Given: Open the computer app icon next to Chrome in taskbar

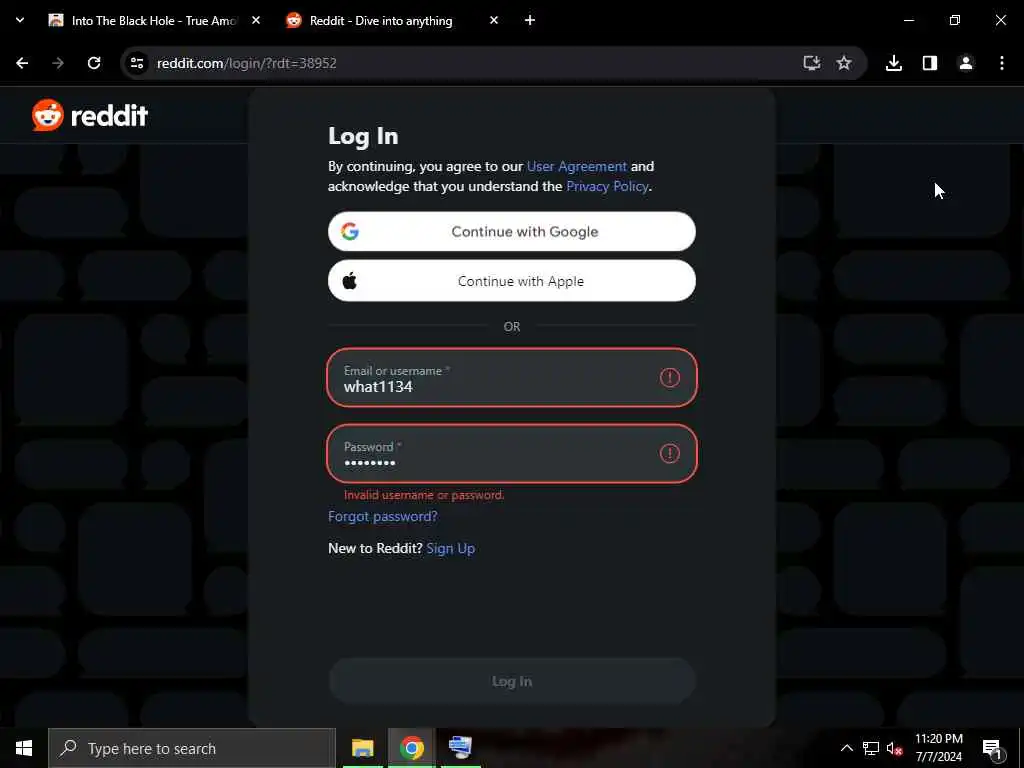Looking at the screenshot, I should pyautogui.click(x=460, y=748).
